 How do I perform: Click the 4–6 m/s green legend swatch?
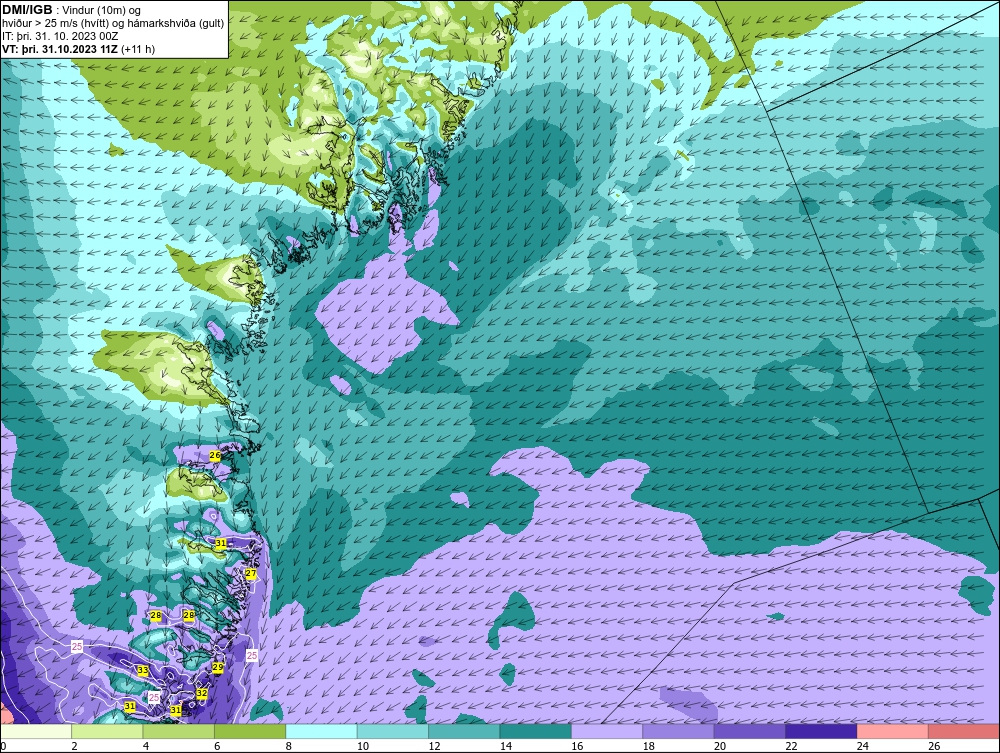[x=179, y=731]
